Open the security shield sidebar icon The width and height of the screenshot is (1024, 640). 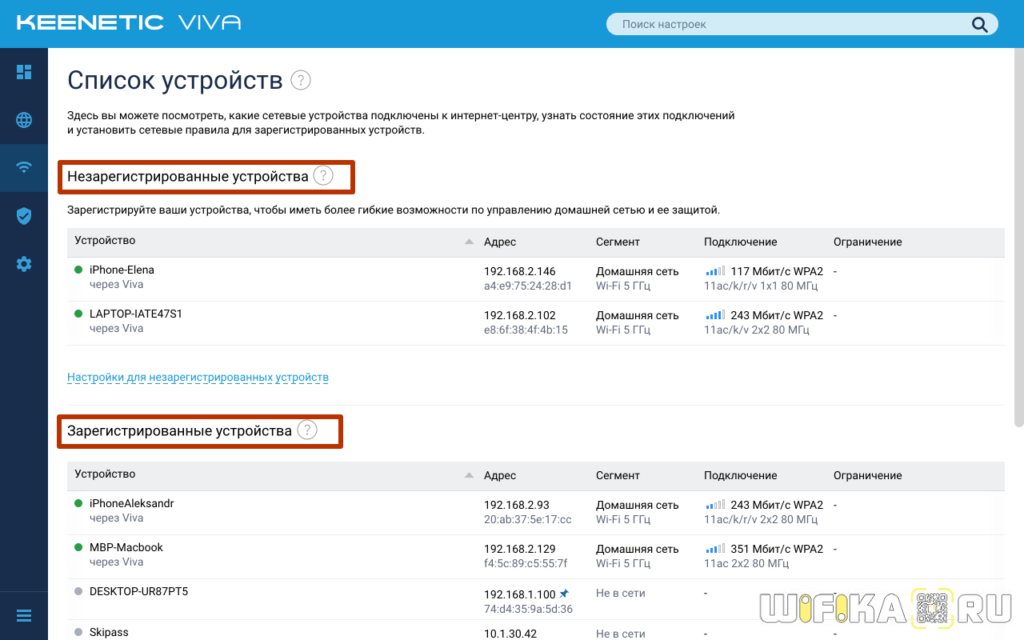pos(24,216)
